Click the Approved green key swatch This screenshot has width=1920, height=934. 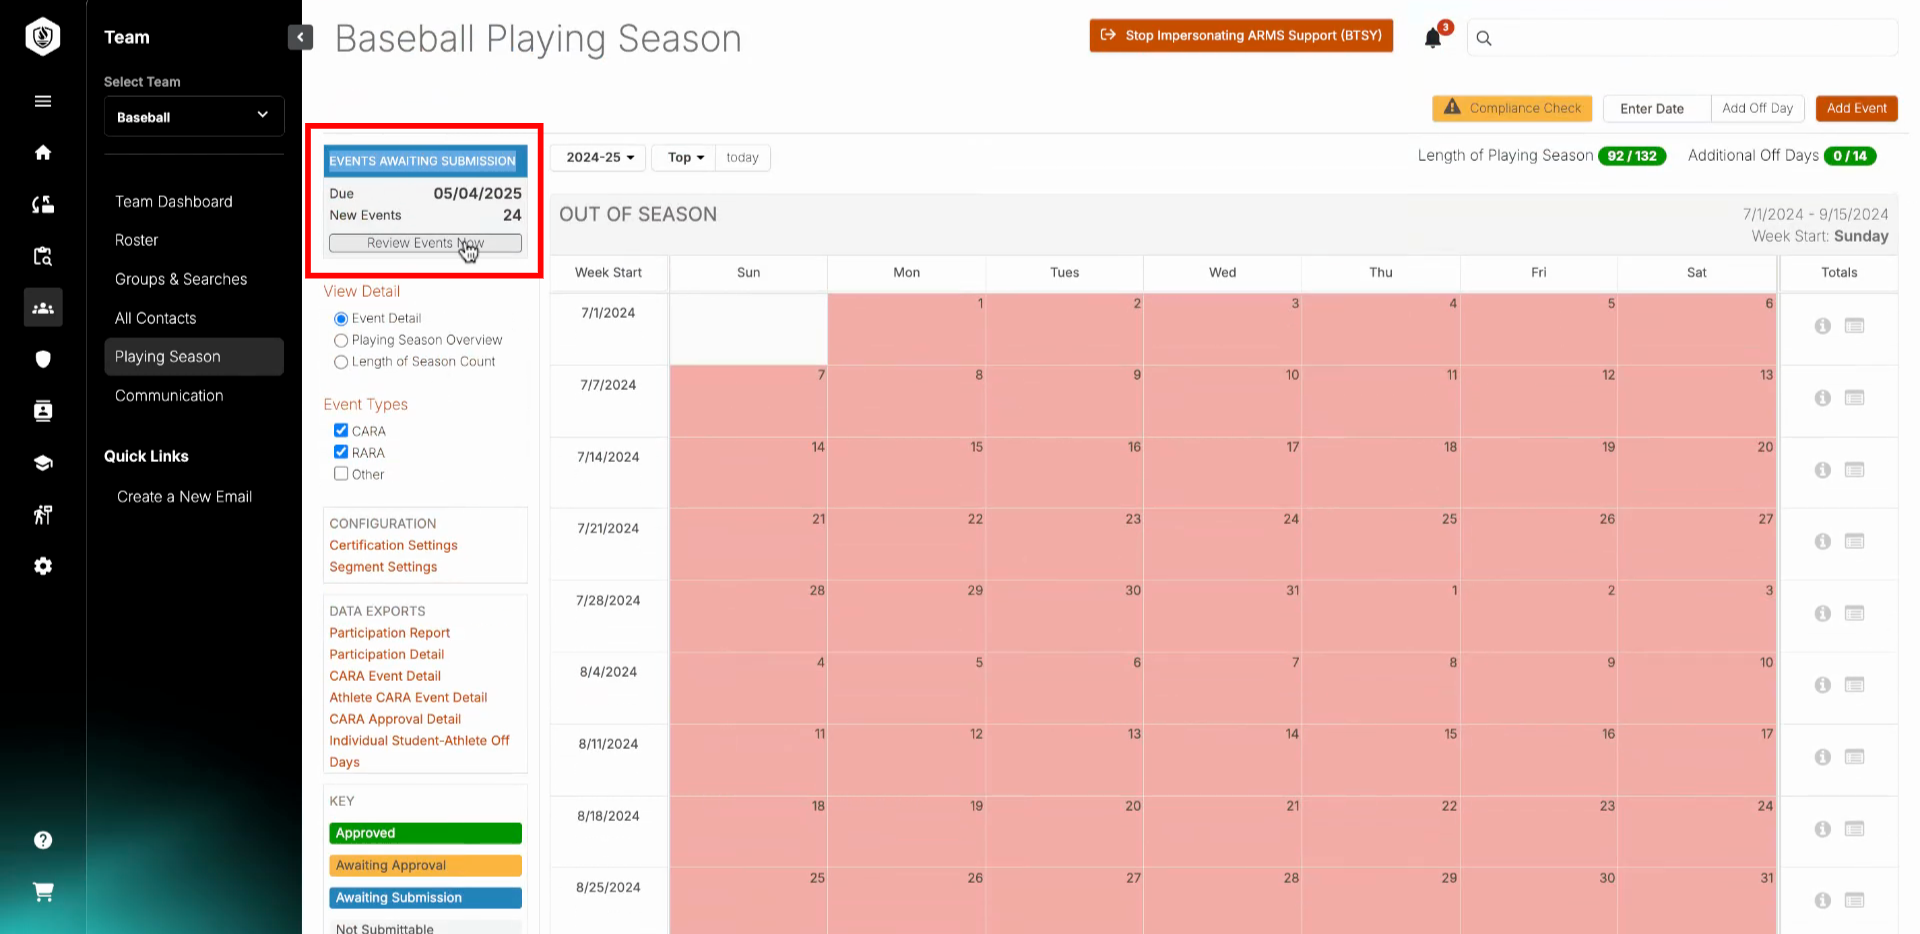[x=425, y=833]
